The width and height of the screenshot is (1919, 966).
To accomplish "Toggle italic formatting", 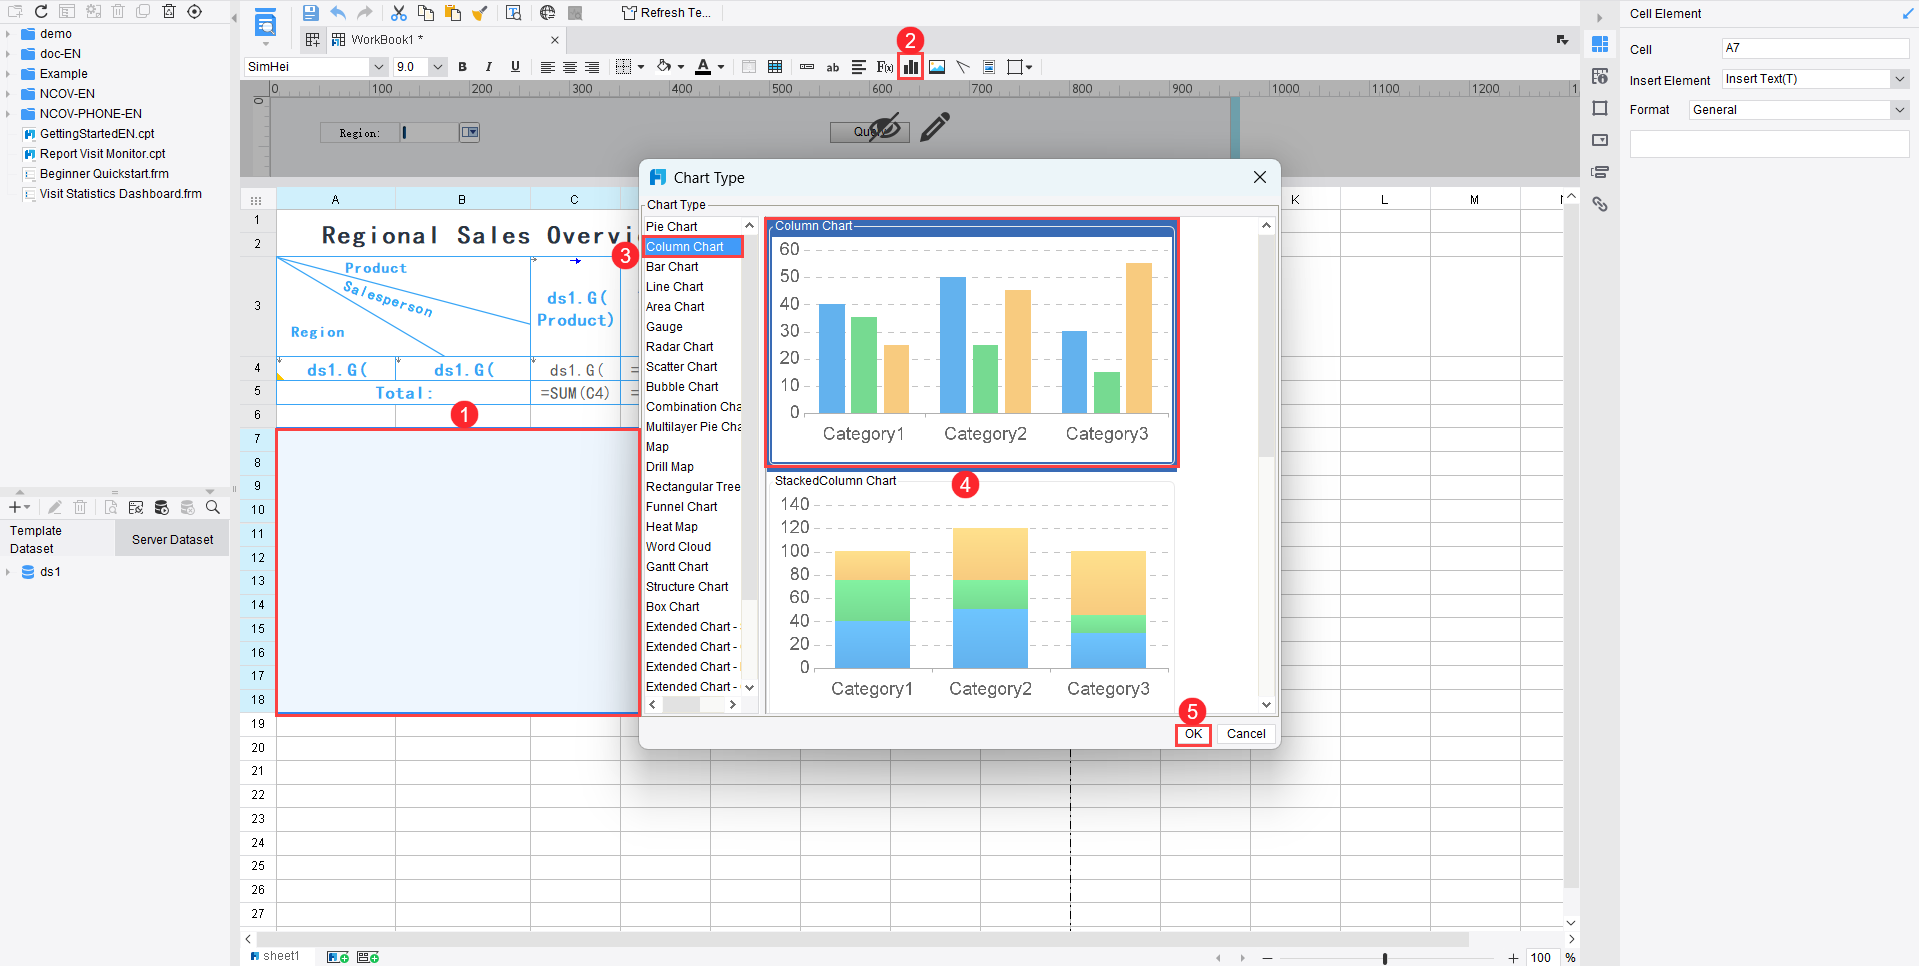I will 488,67.
